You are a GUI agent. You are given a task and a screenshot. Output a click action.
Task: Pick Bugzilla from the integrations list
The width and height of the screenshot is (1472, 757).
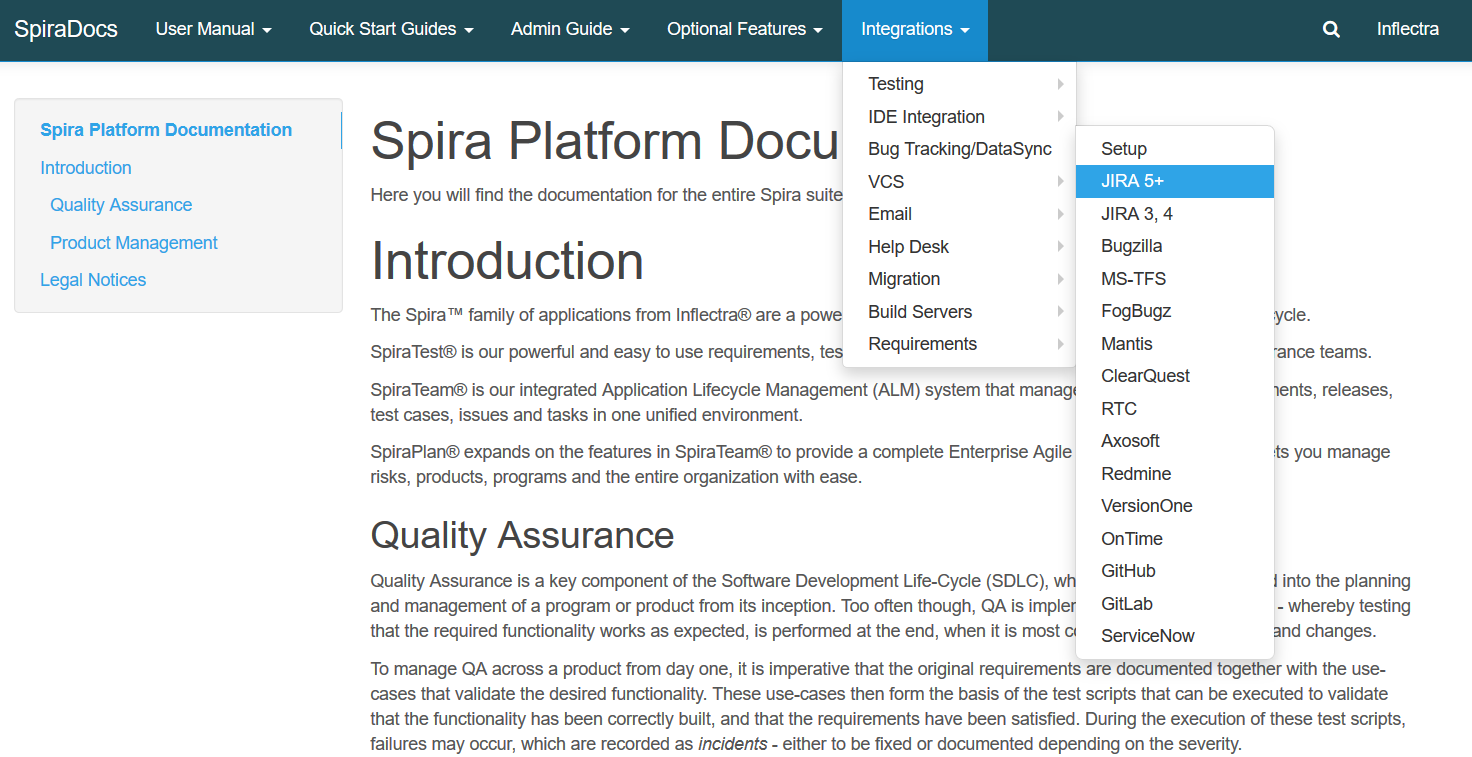pyautogui.click(x=1131, y=246)
